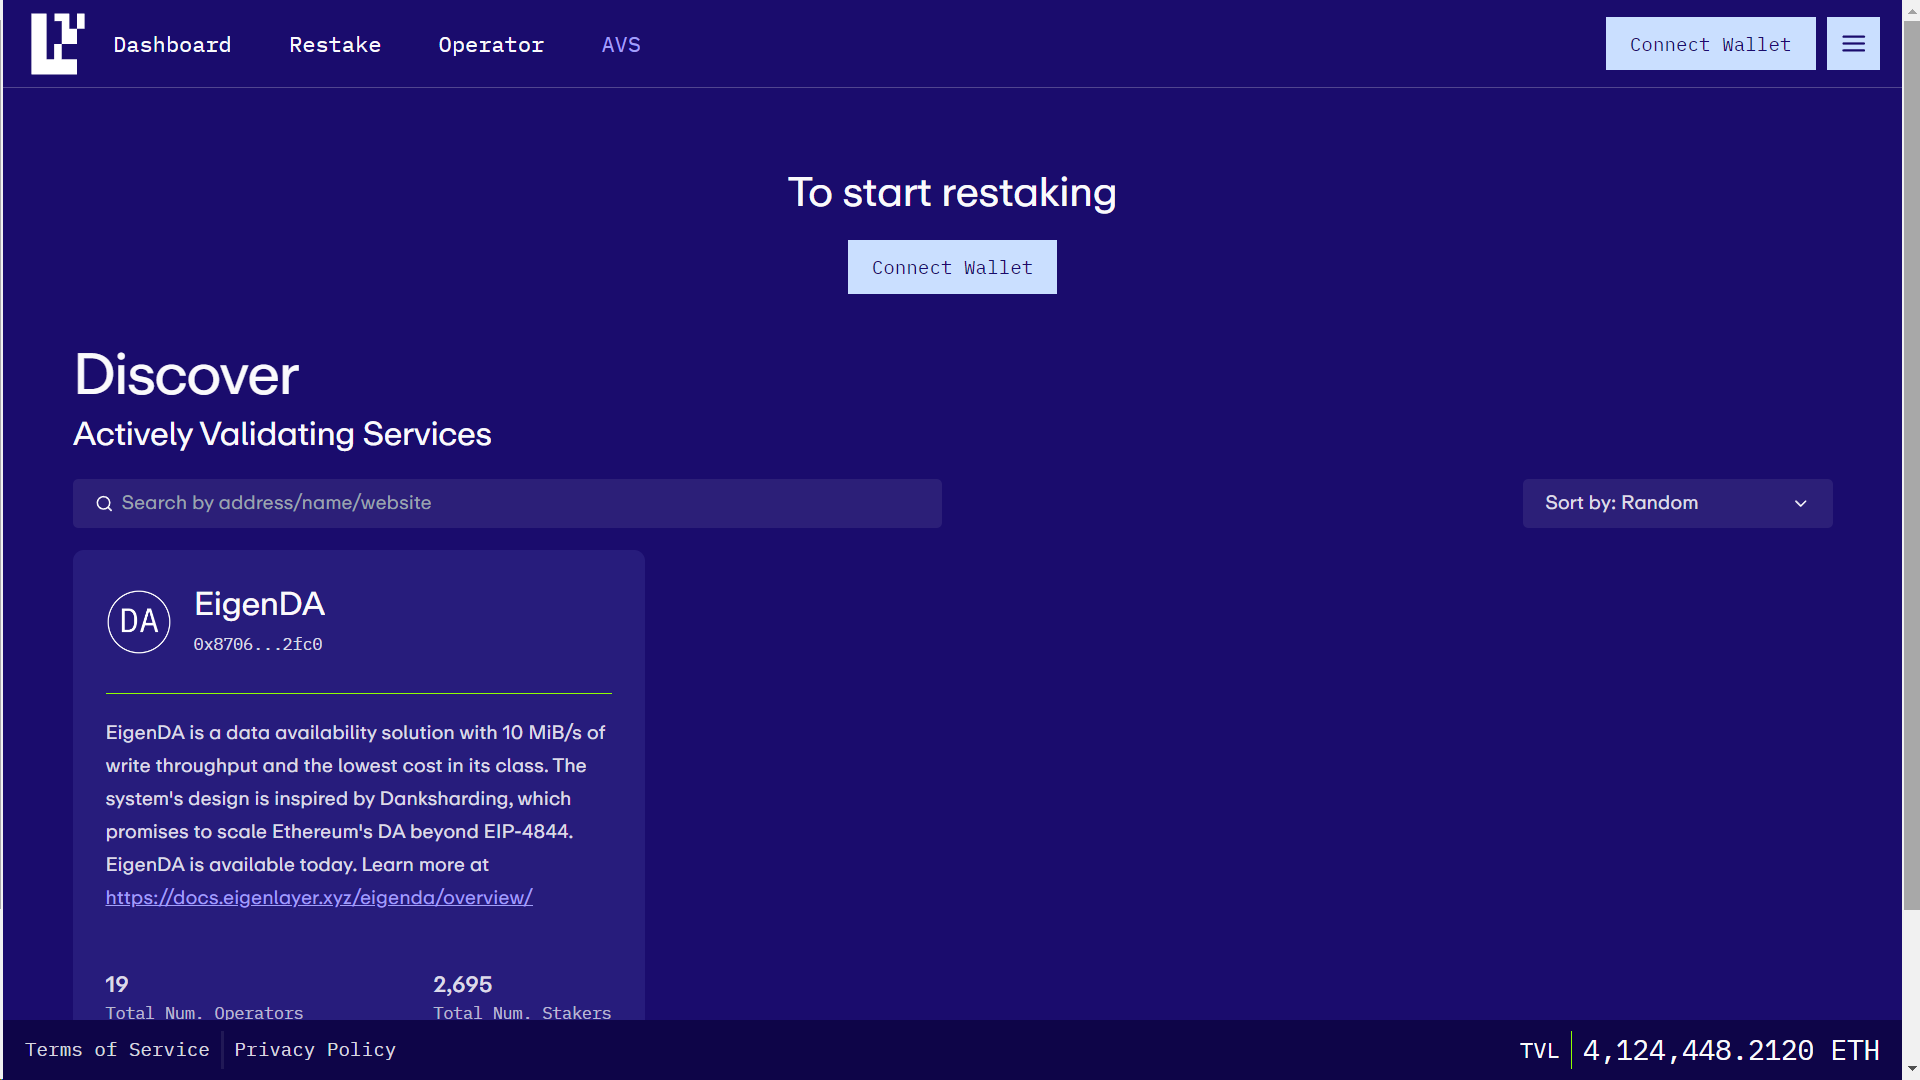Image resolution: width=1920 pixels, height=1080 pixels.
Task: Go to the Restake tab
Action: [335, 45]
